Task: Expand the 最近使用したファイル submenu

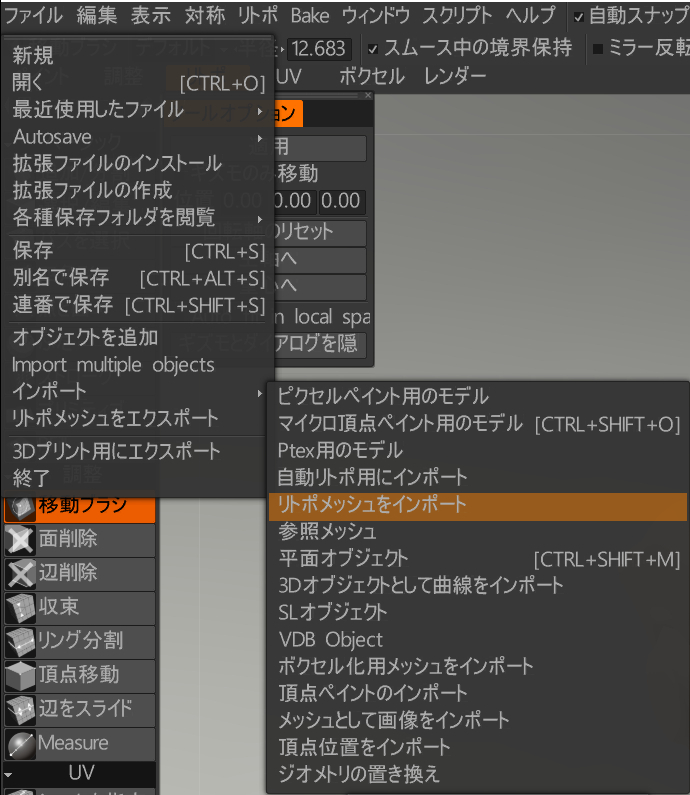Action: (x=138, y=110)
